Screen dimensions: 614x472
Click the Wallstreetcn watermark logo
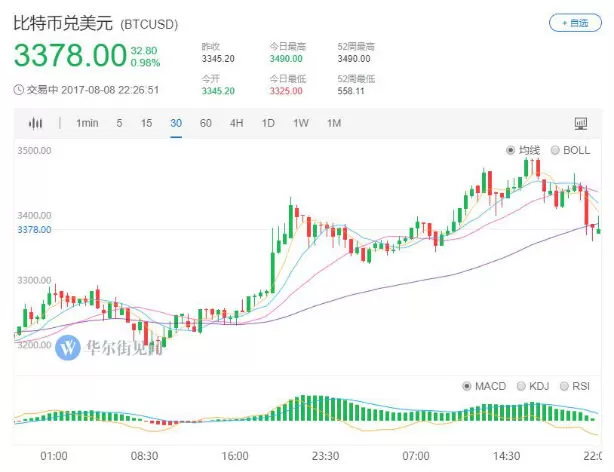(68, 347)
